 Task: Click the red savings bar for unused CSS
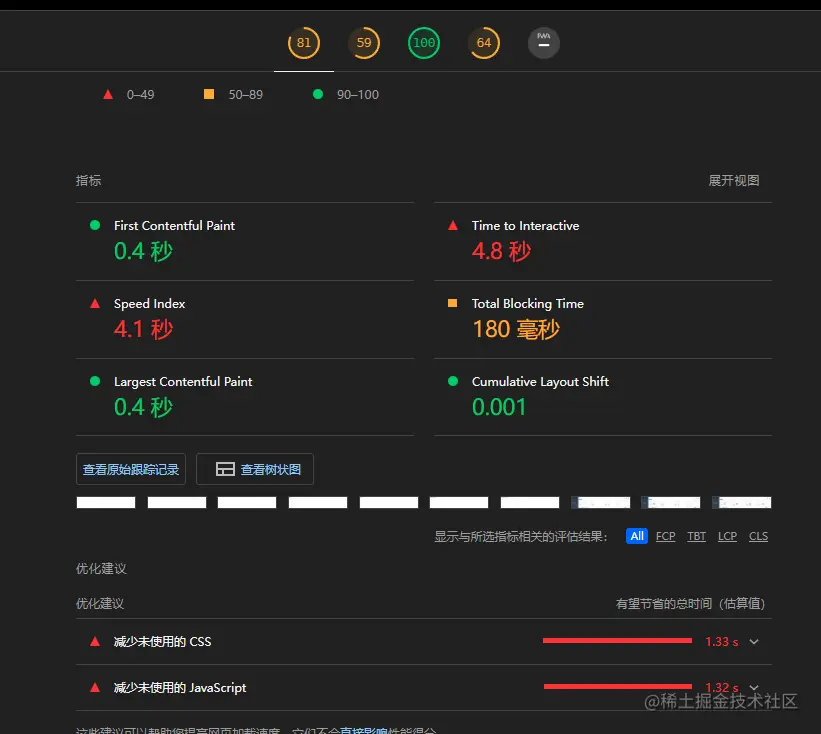(617, 640)
